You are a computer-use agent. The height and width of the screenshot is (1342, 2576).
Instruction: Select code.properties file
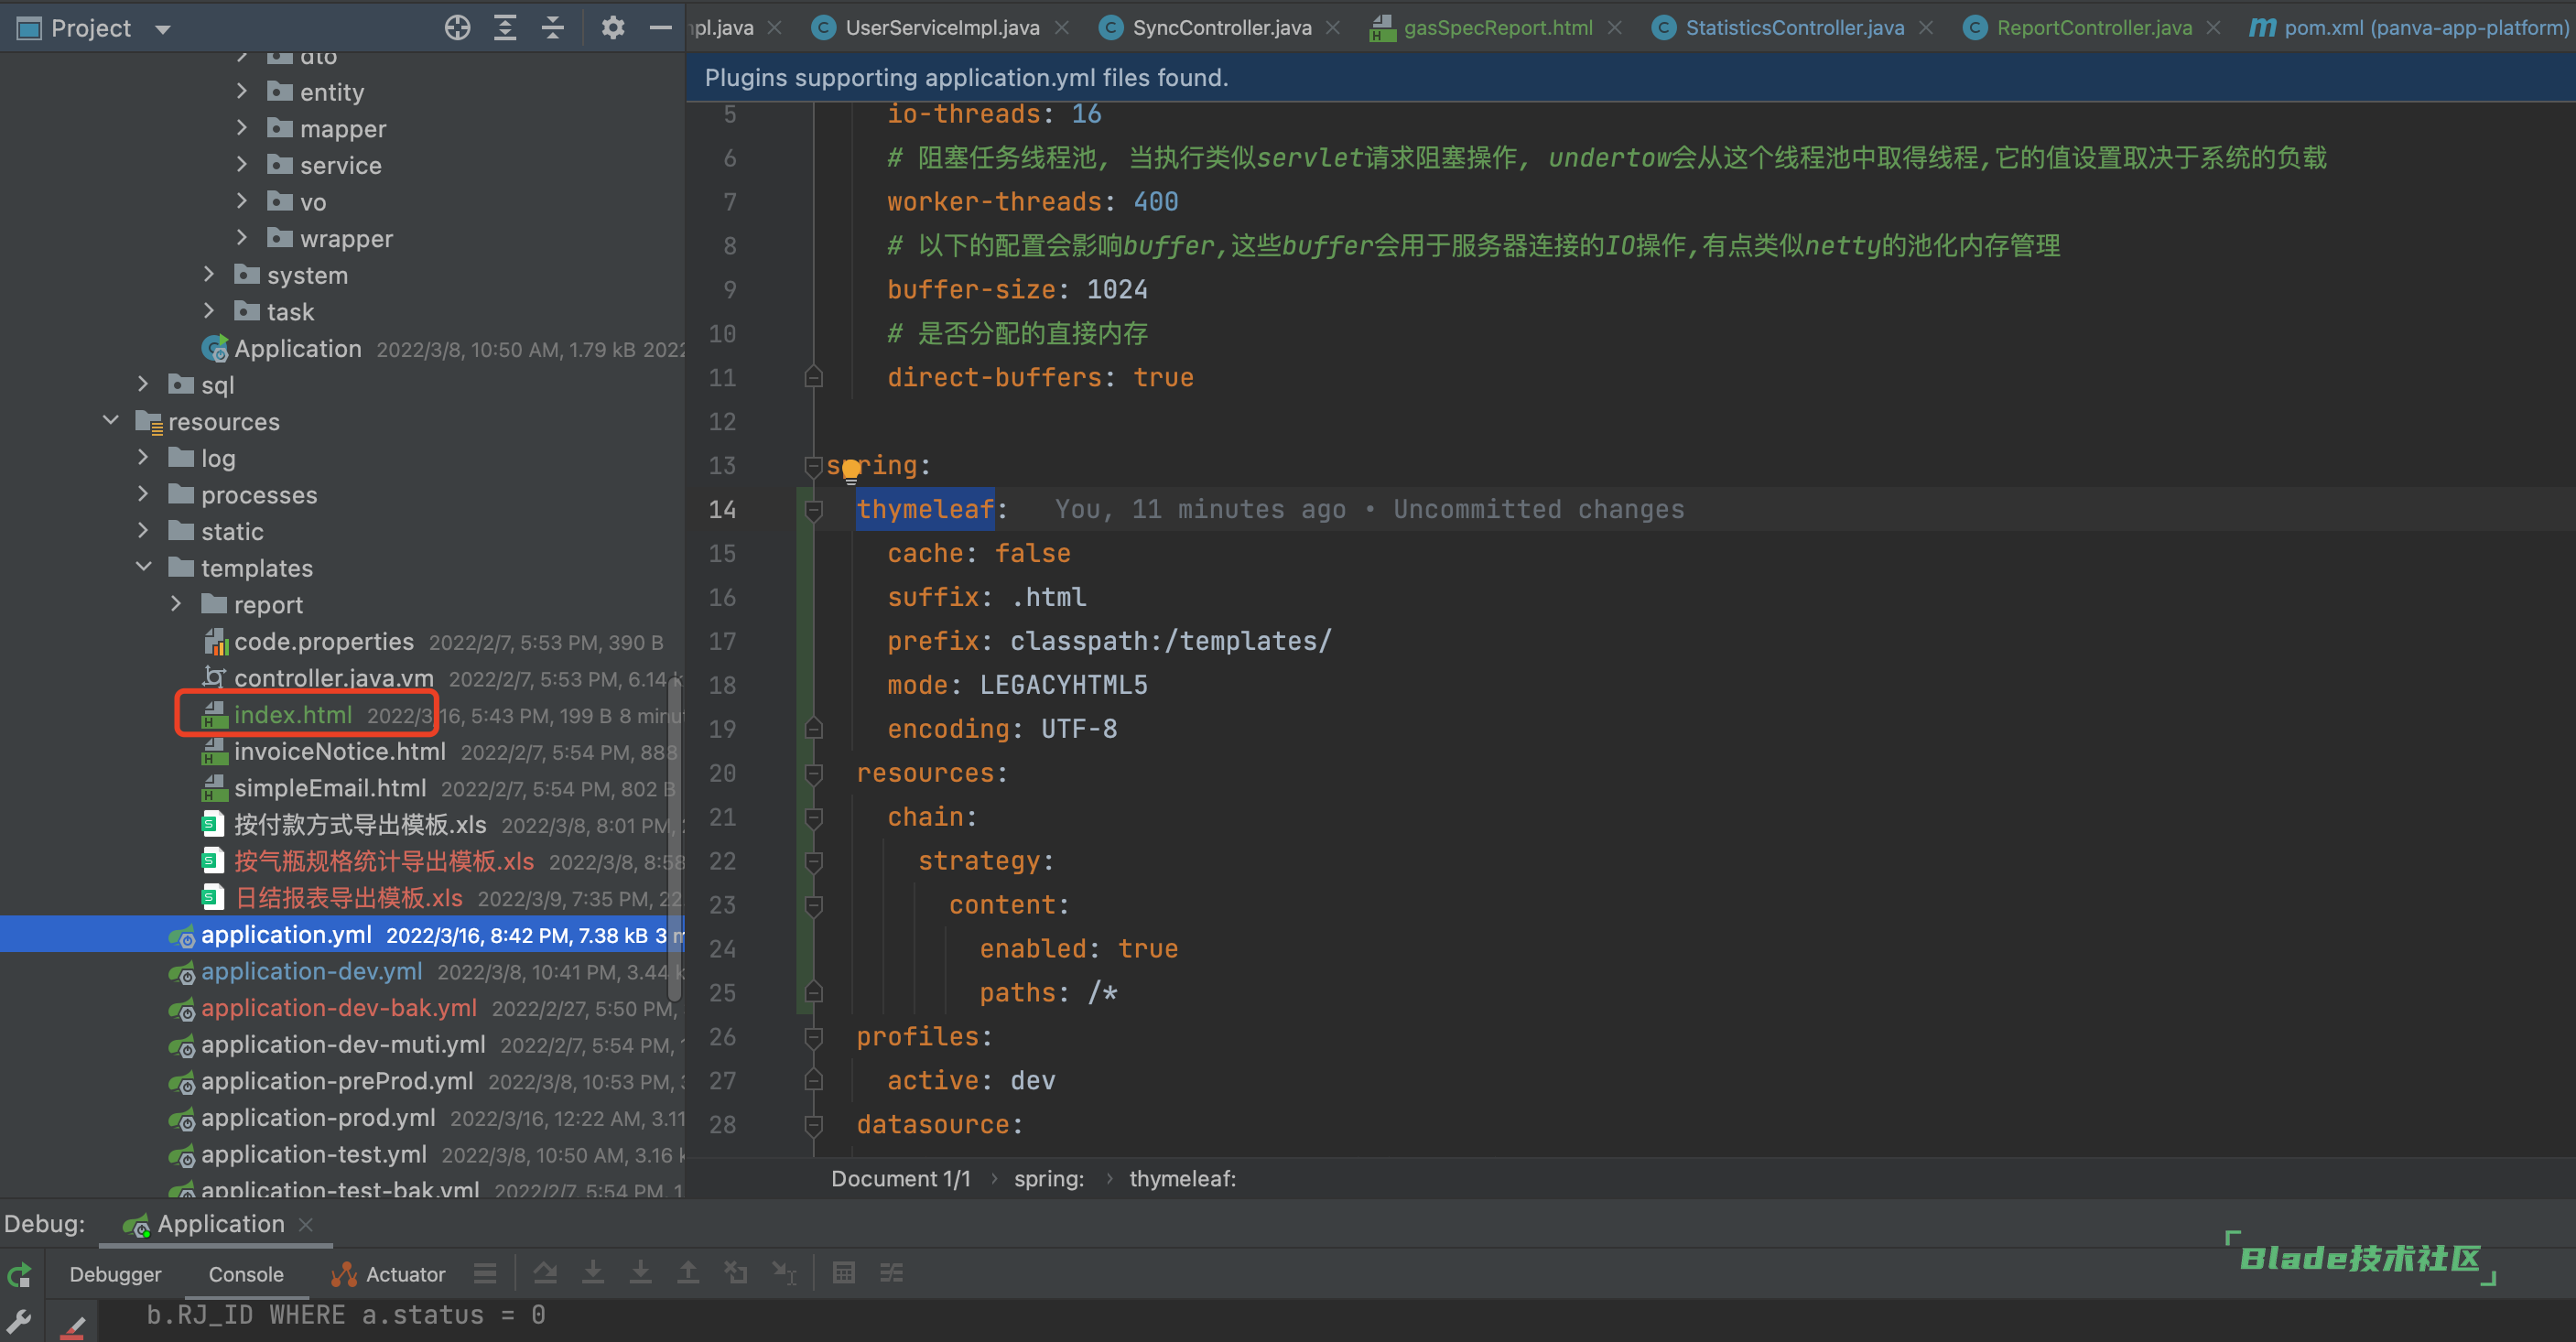coord(324,641)
